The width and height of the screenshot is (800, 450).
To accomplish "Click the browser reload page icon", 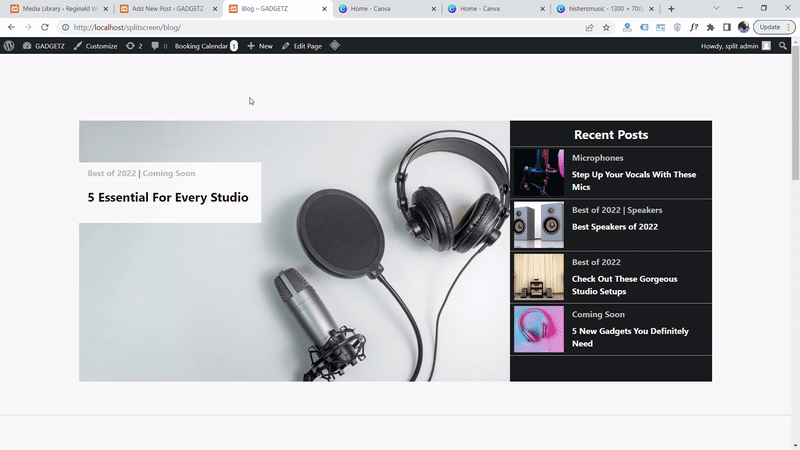I will pos(45,27).
